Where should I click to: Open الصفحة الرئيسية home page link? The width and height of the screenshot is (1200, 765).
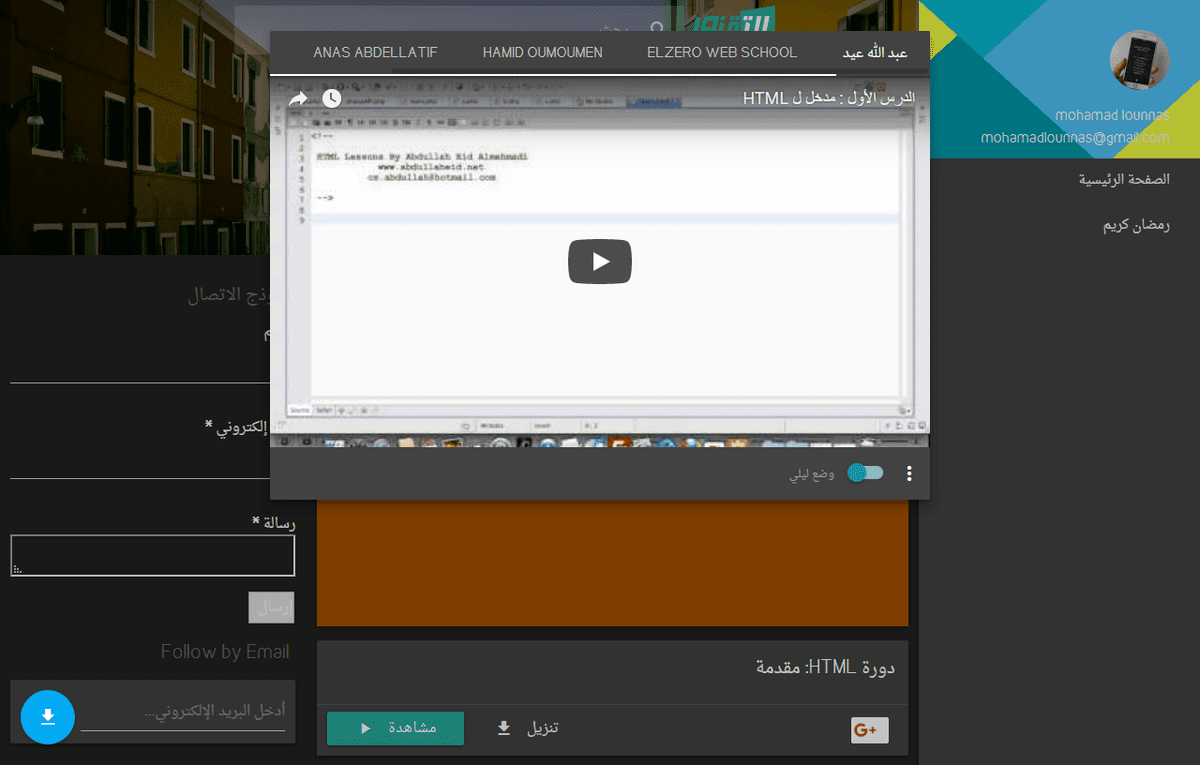(1123, 180)
